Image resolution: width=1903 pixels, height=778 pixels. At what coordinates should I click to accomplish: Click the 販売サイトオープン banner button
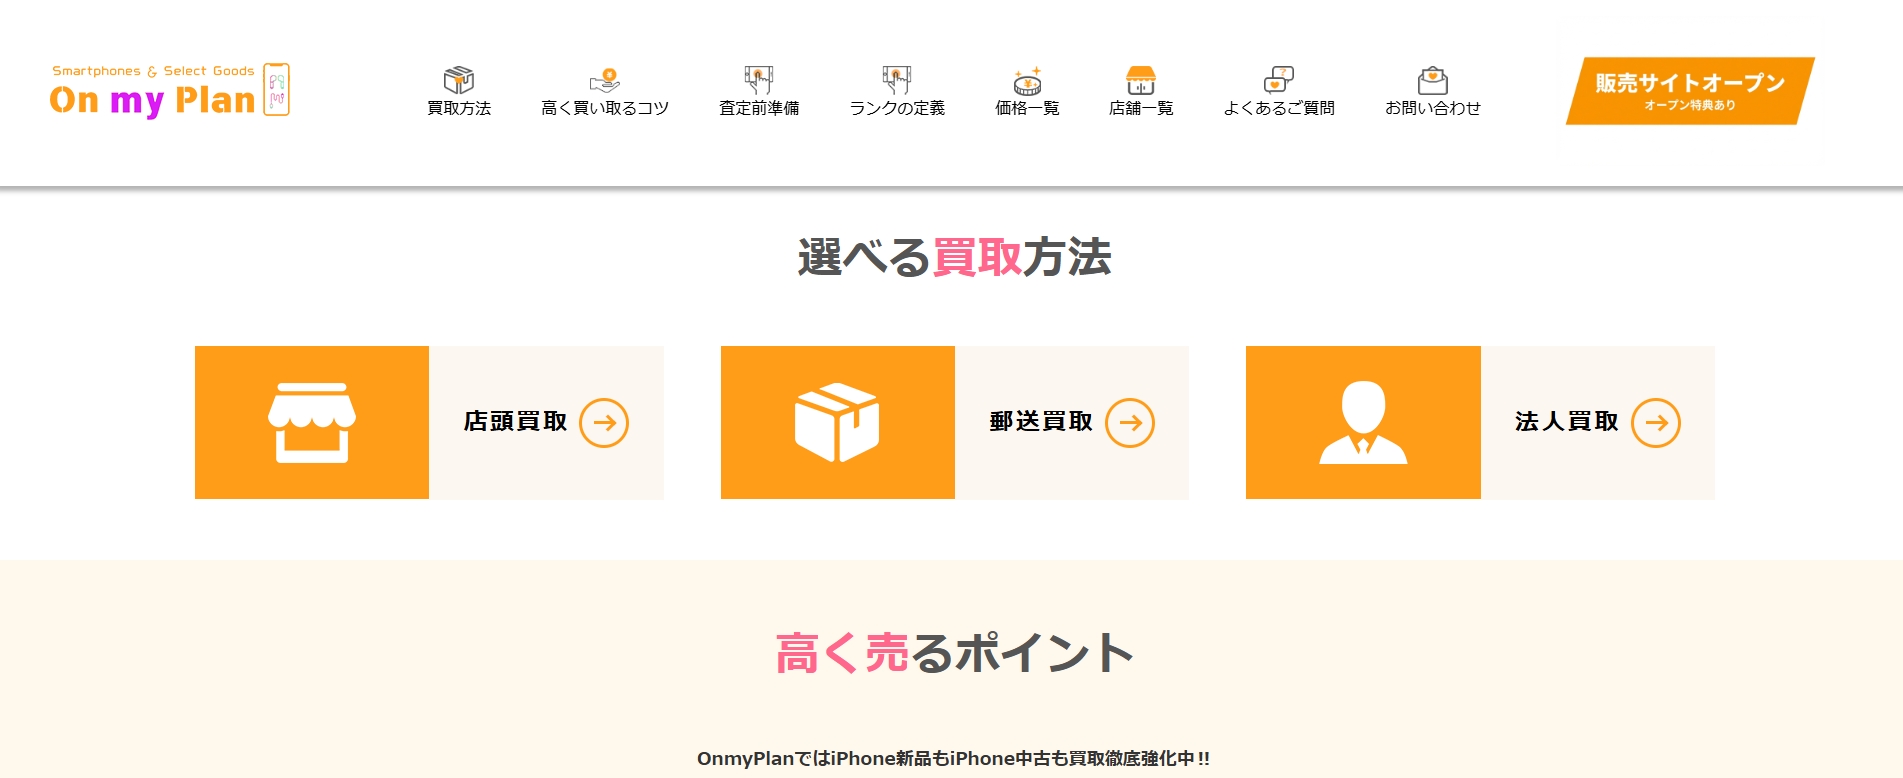(1690, 91)
